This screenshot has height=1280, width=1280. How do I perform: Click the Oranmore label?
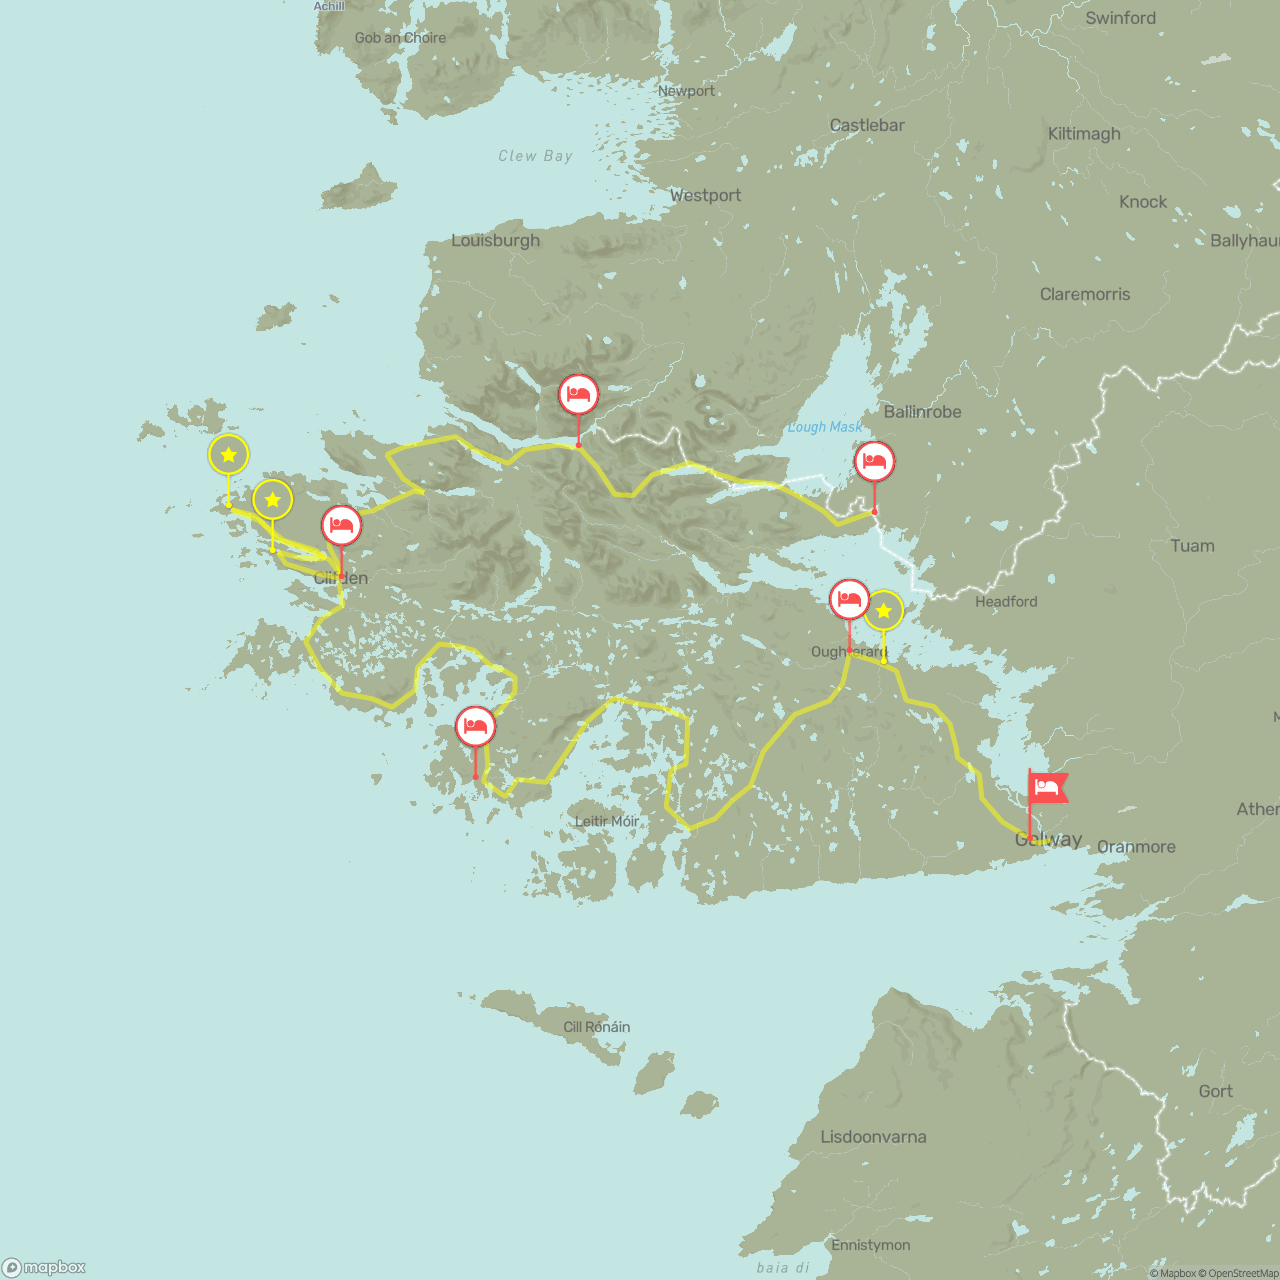1136,847
